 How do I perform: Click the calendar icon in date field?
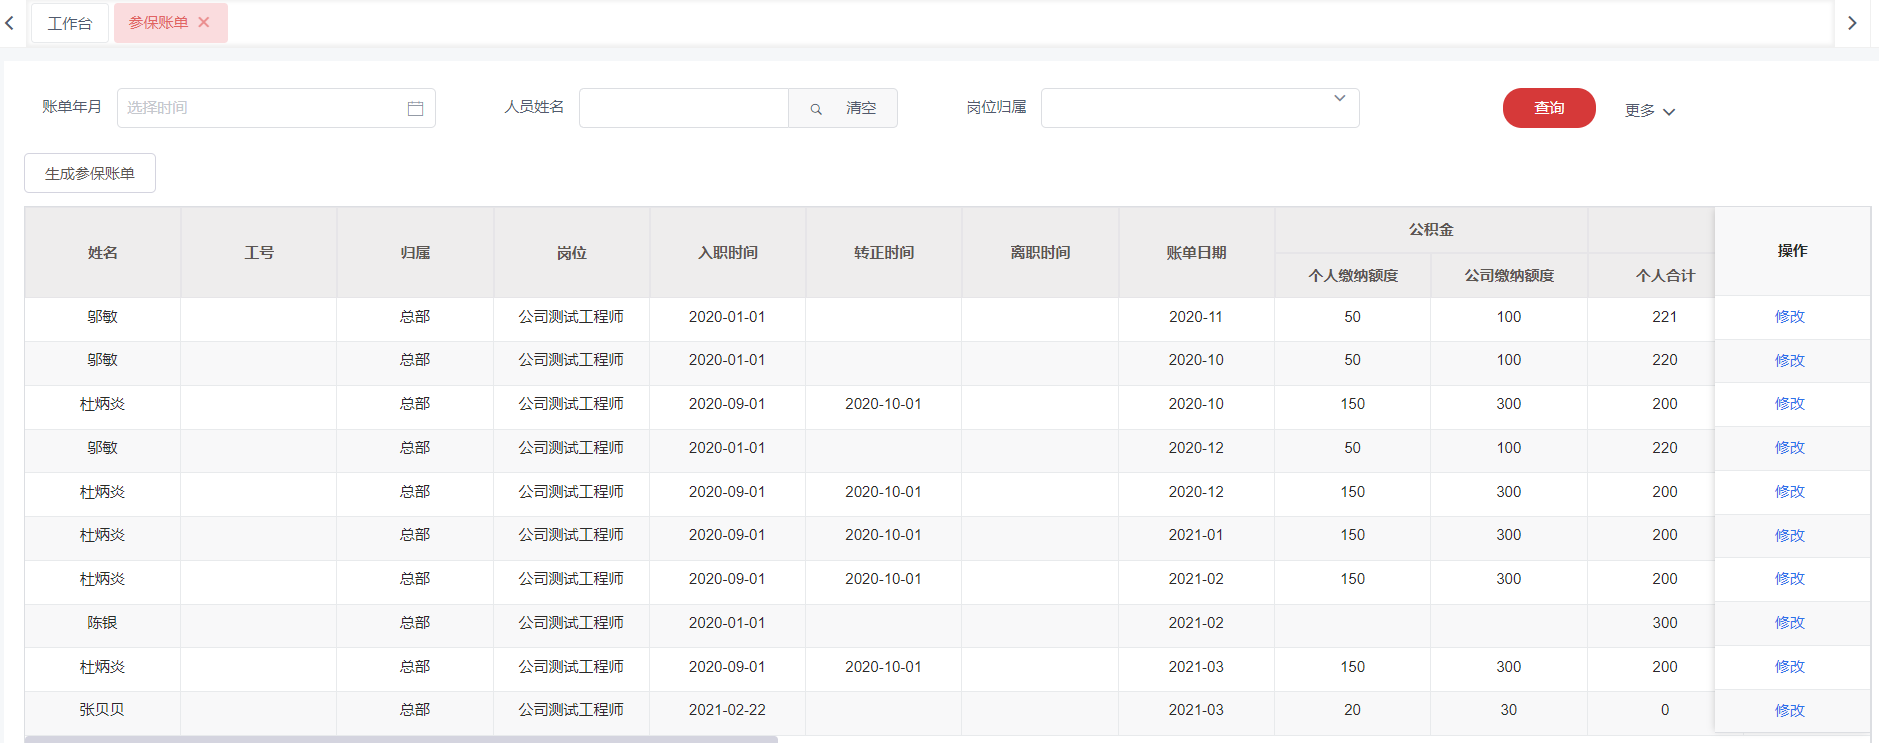tap(415, 108)
